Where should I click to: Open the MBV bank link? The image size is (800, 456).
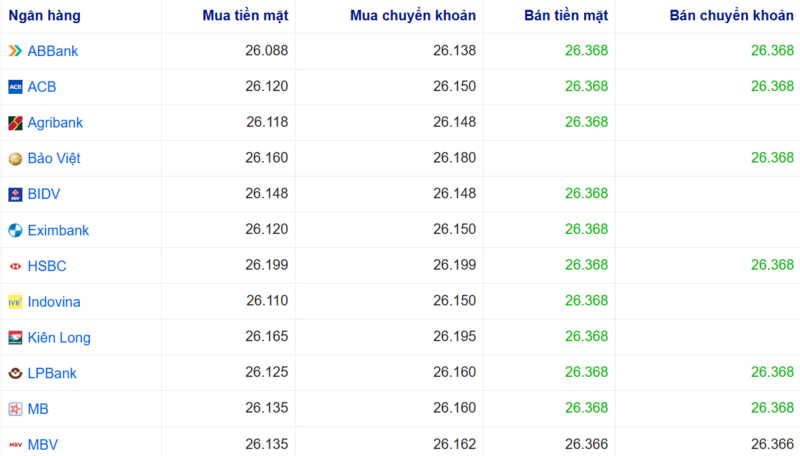43,445
